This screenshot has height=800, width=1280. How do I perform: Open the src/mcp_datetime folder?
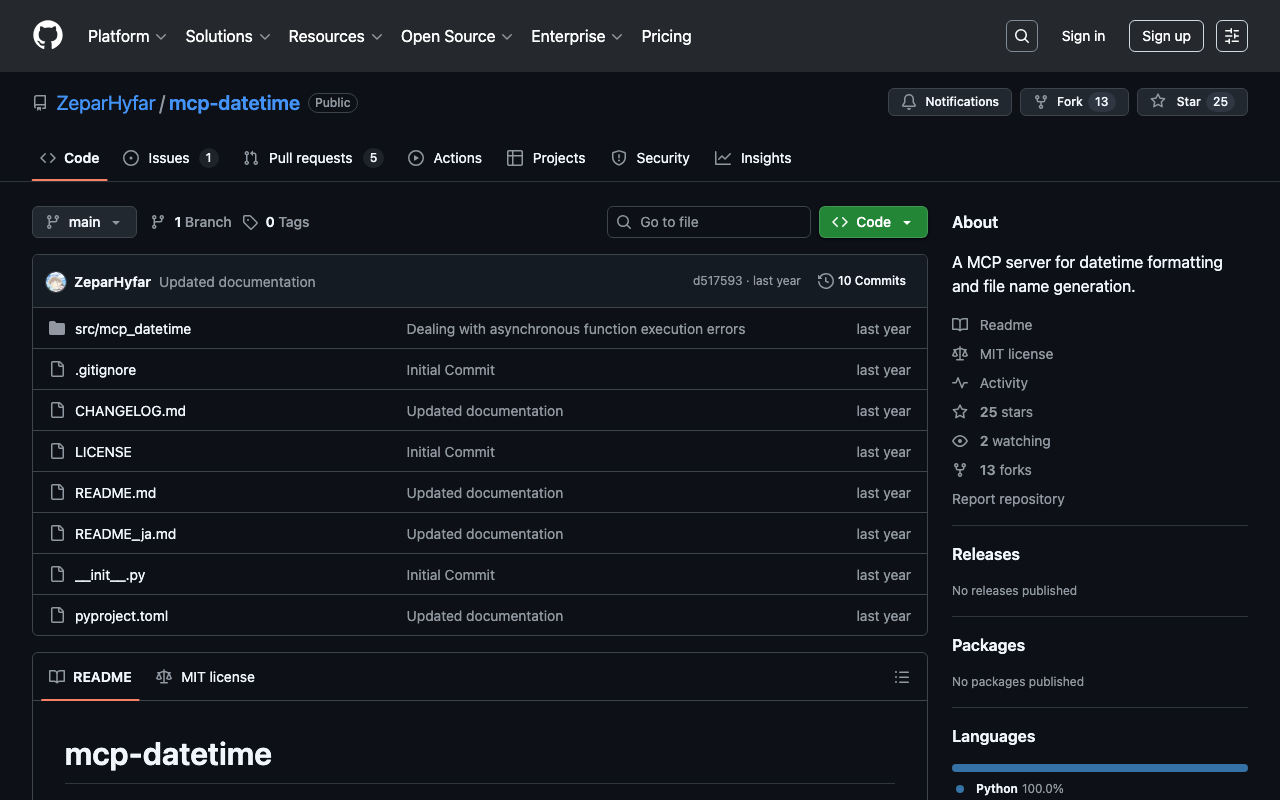coord(132,329)
